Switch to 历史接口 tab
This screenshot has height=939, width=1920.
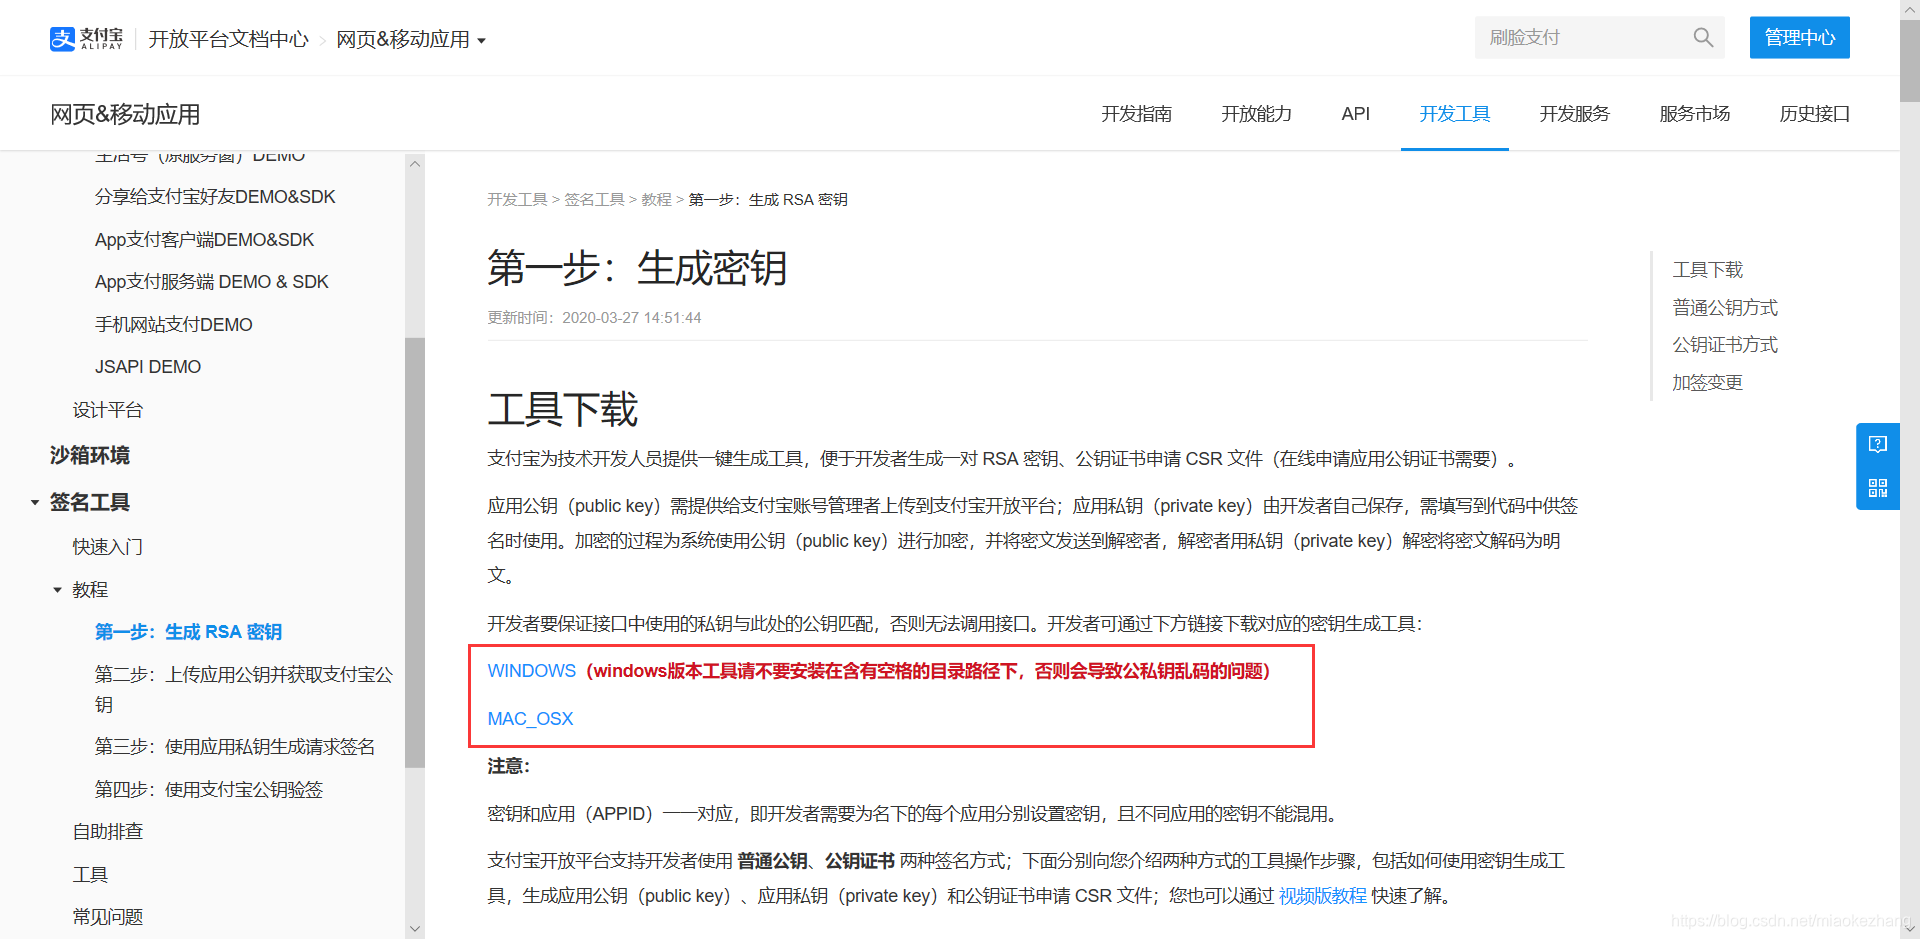pos(1814,114)
